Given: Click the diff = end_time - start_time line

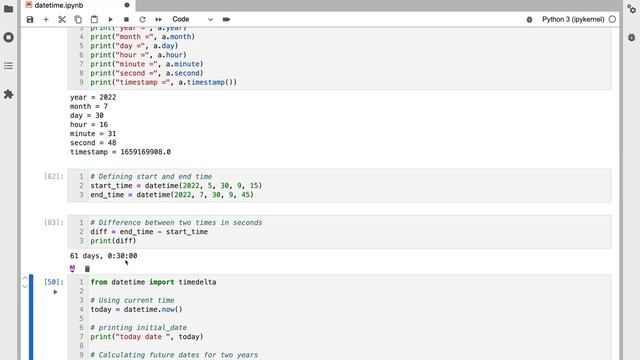Looking at the screenshot, I should (149, 231).
